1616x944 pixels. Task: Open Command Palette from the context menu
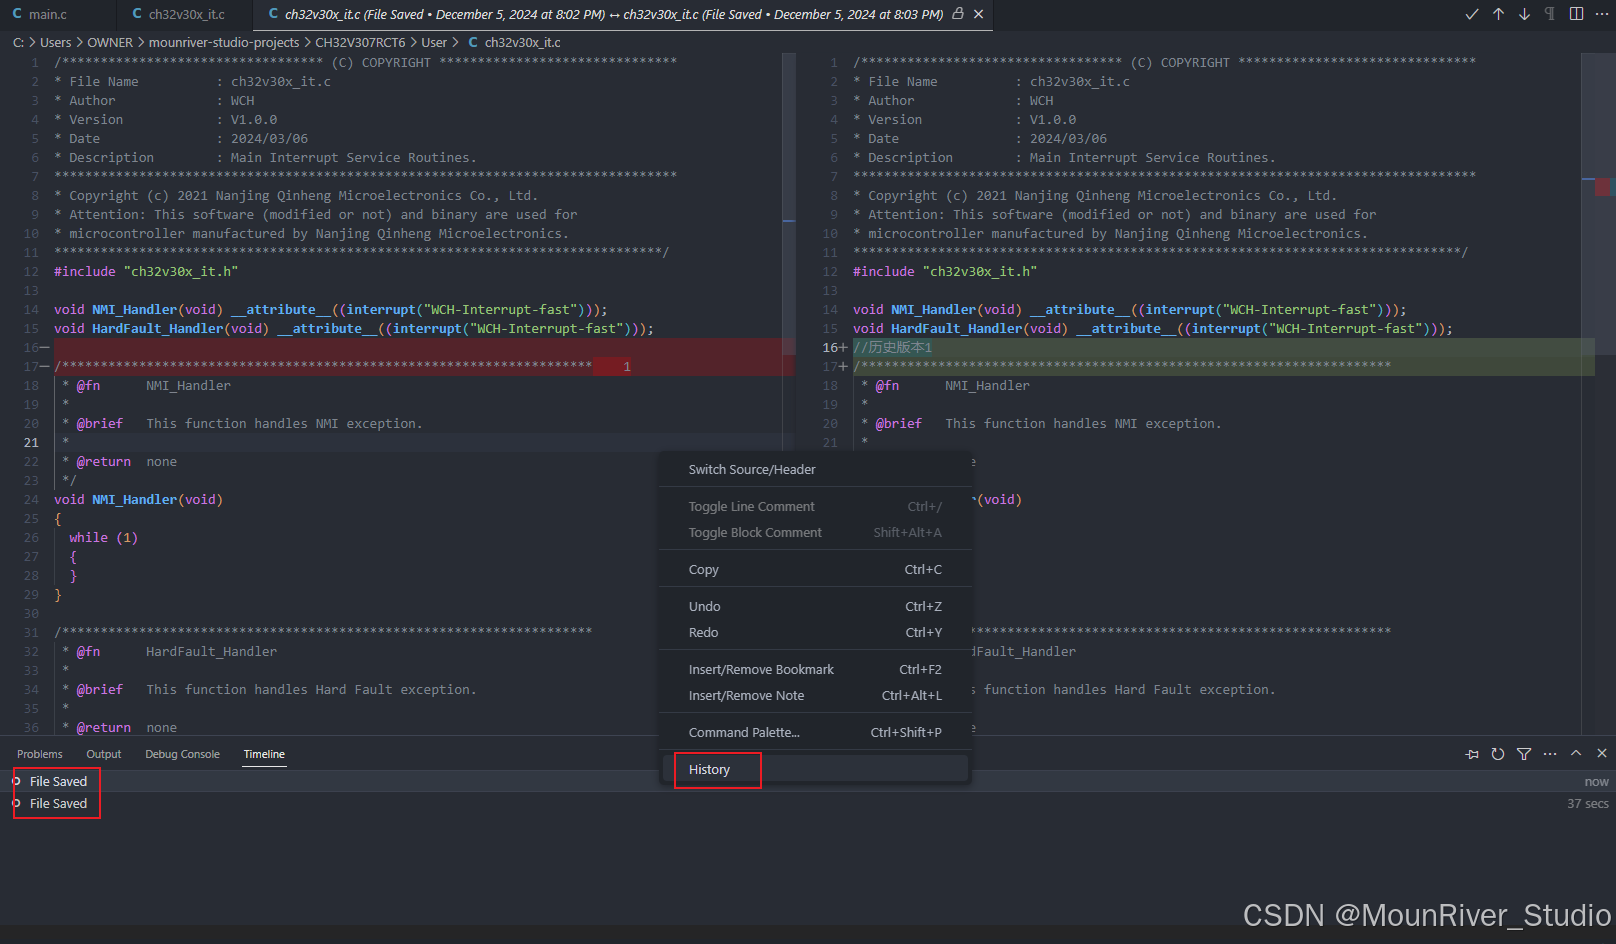815,732
